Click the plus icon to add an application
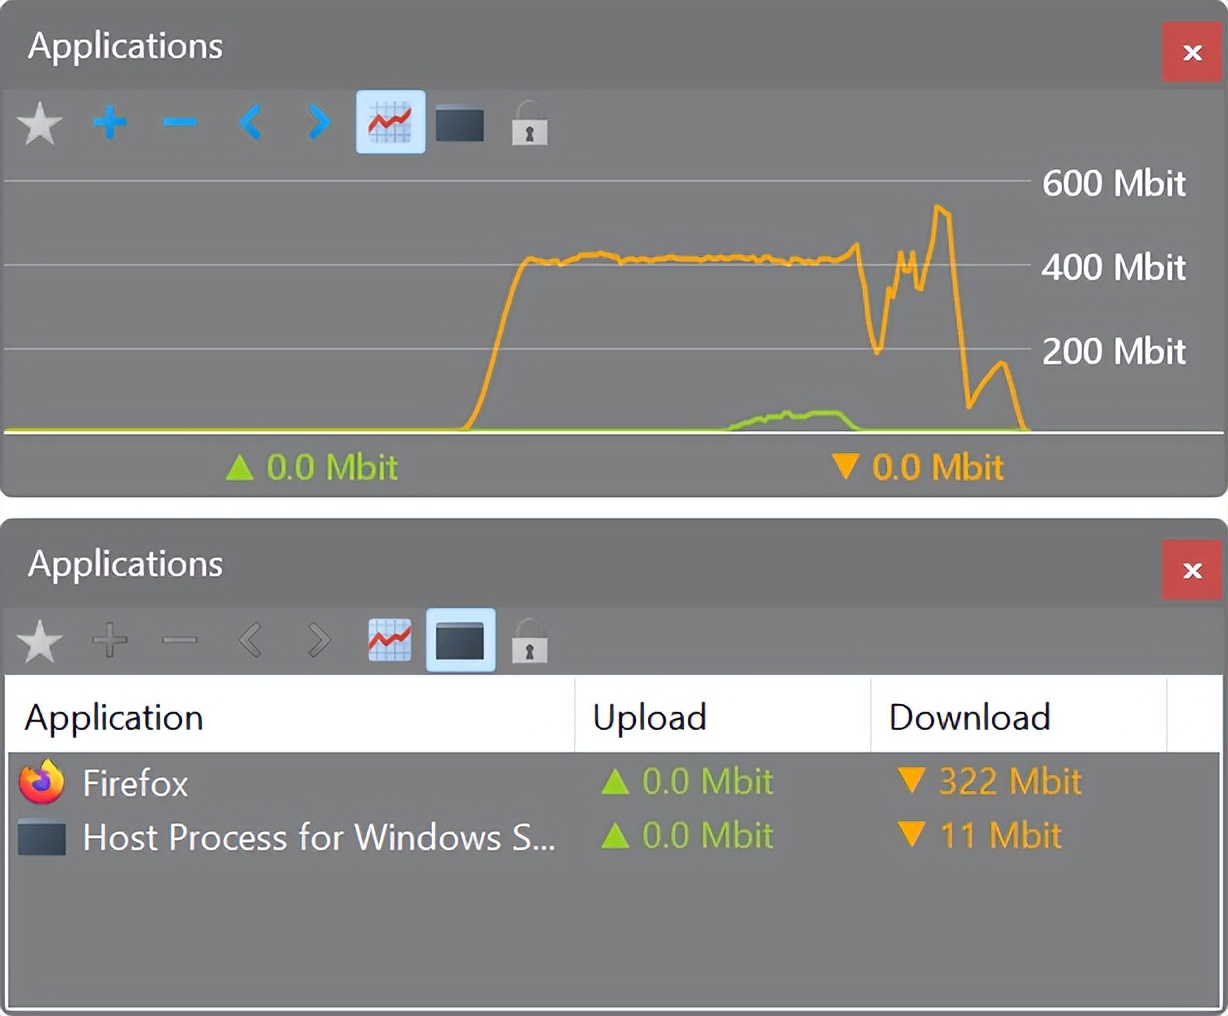 110,123
